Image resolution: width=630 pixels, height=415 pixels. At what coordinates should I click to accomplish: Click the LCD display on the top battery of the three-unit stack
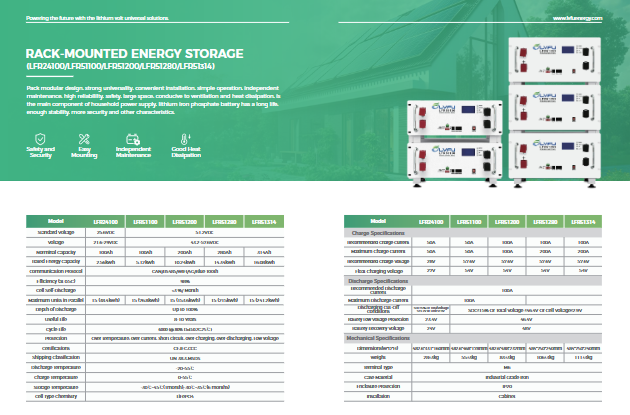[x=568, y=50]
